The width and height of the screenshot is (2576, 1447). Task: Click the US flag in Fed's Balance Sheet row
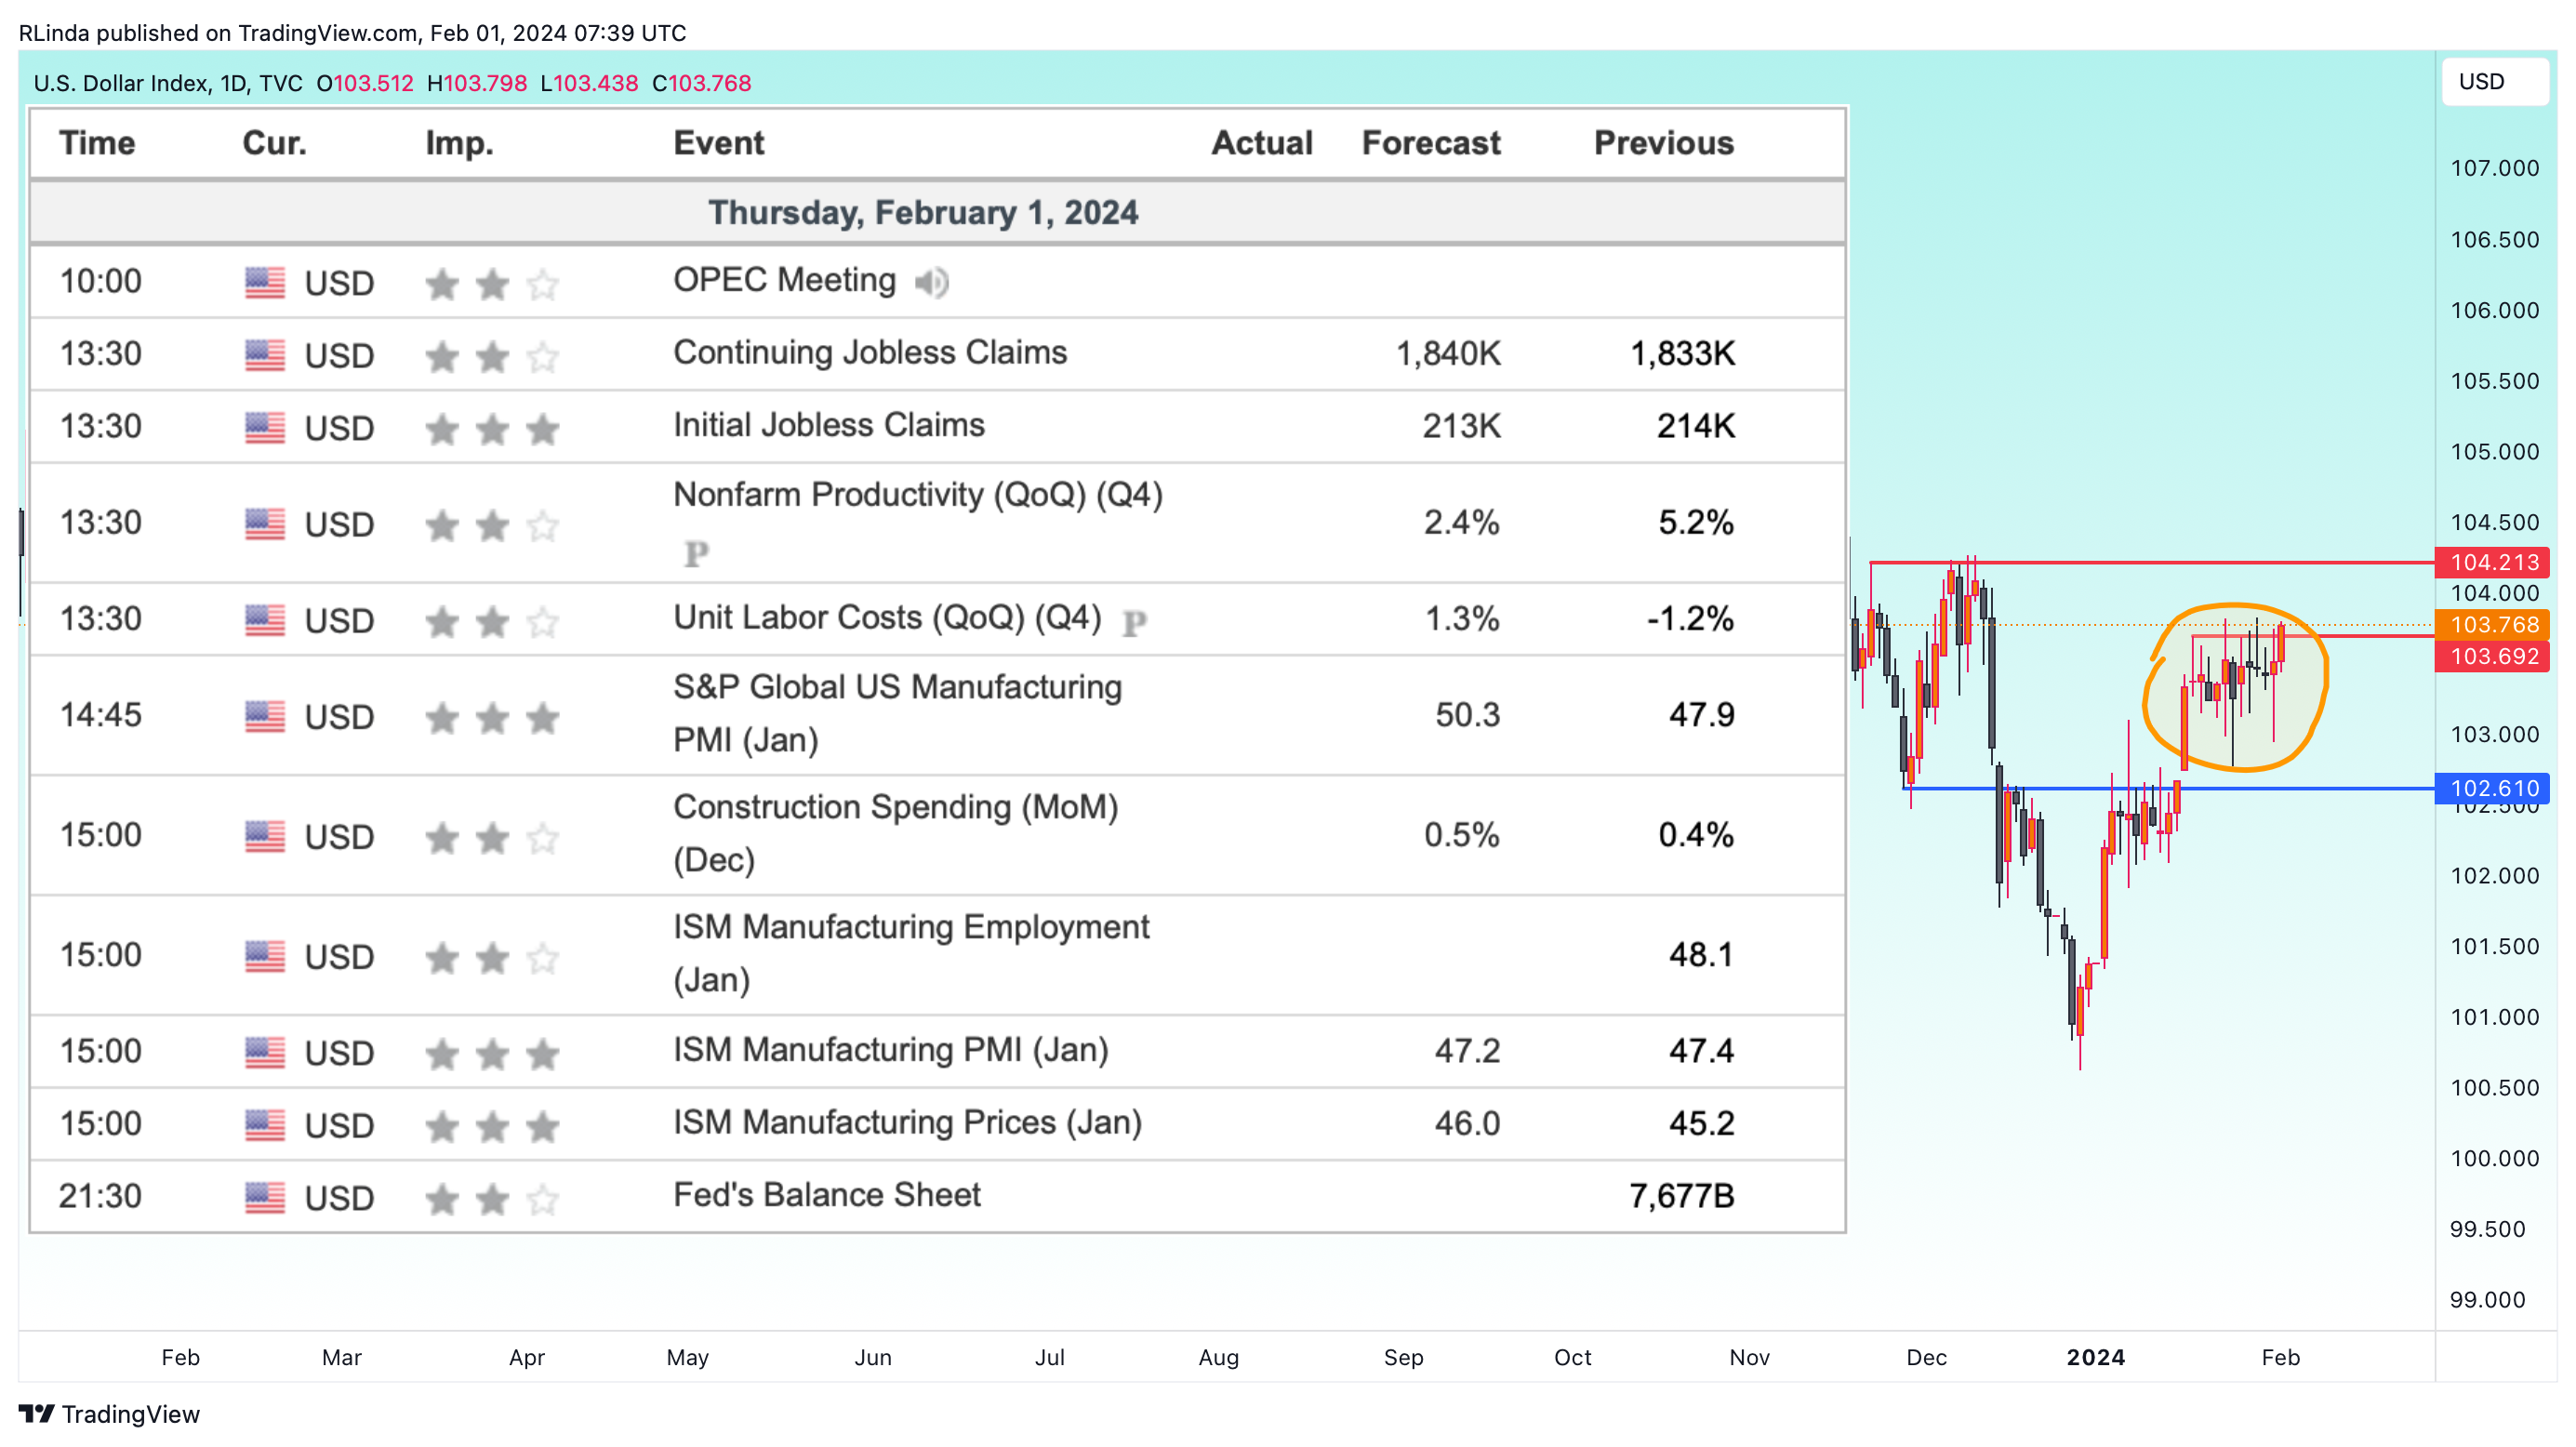click(265, 1197)
